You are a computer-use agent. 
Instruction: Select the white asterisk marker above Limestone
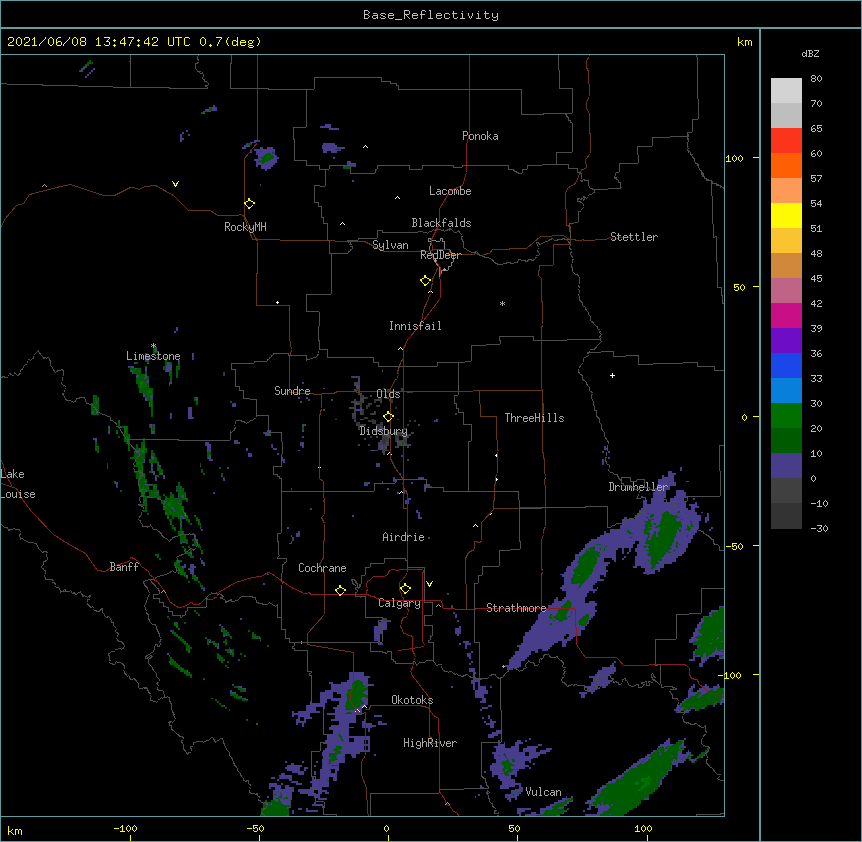tap(153, 346)
